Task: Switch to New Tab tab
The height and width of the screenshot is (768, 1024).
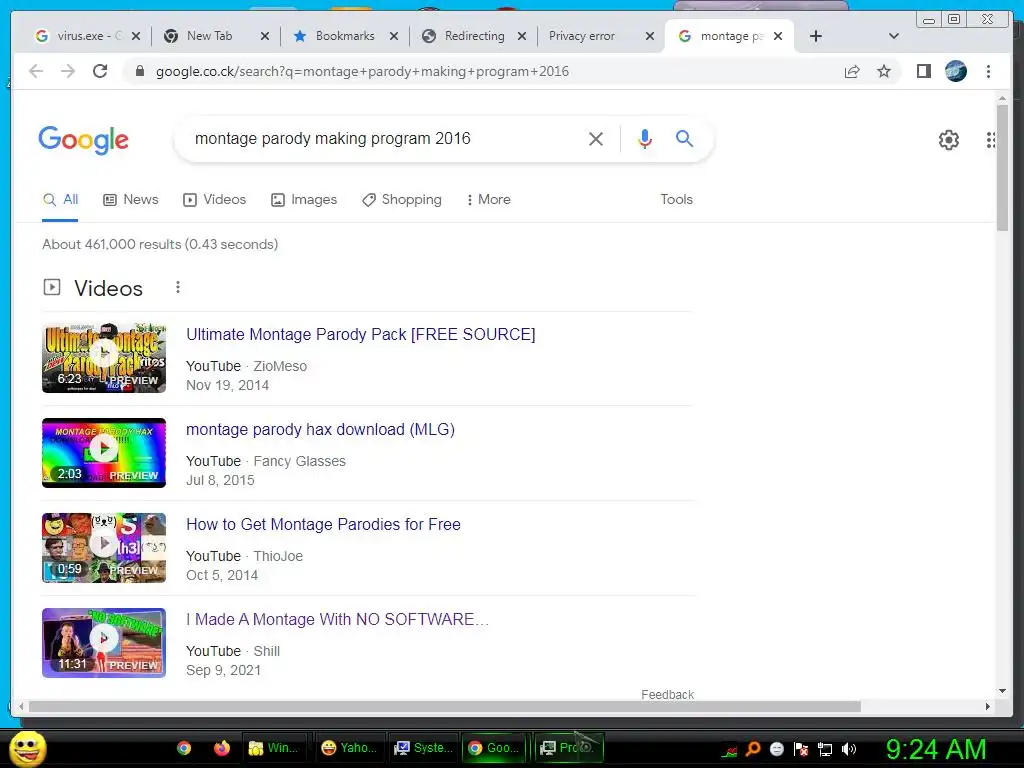Action: pos(215,36)
